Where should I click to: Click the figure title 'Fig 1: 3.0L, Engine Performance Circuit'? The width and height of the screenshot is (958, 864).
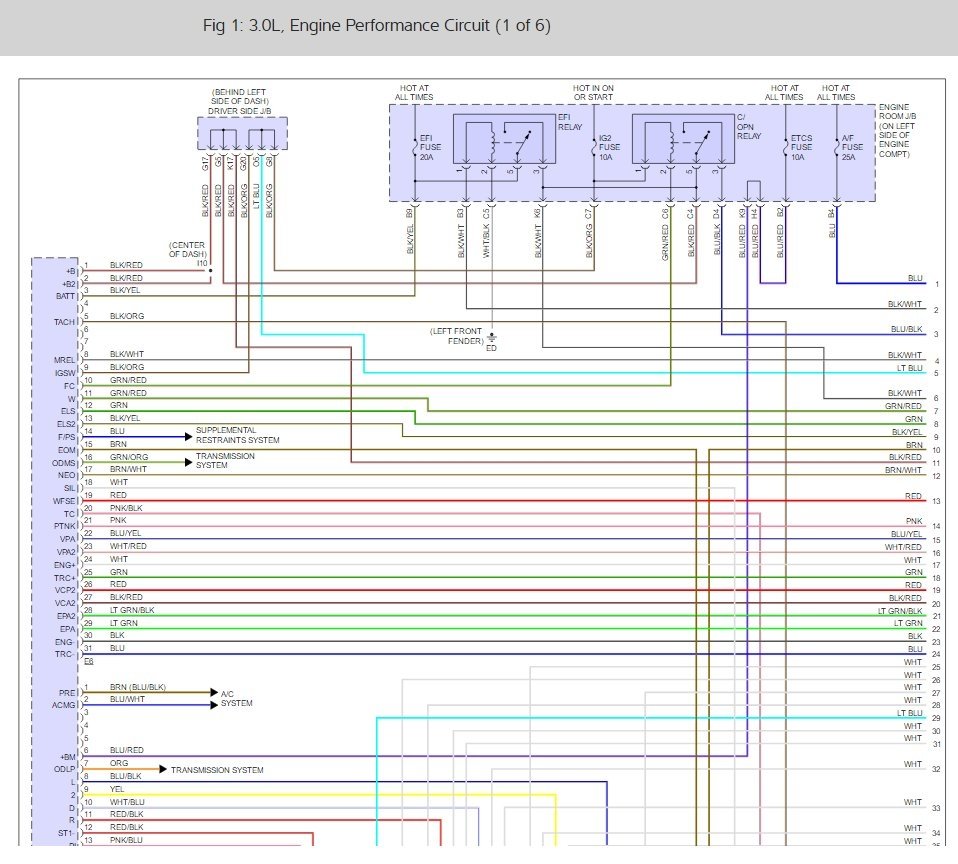[x=376, y=25]
